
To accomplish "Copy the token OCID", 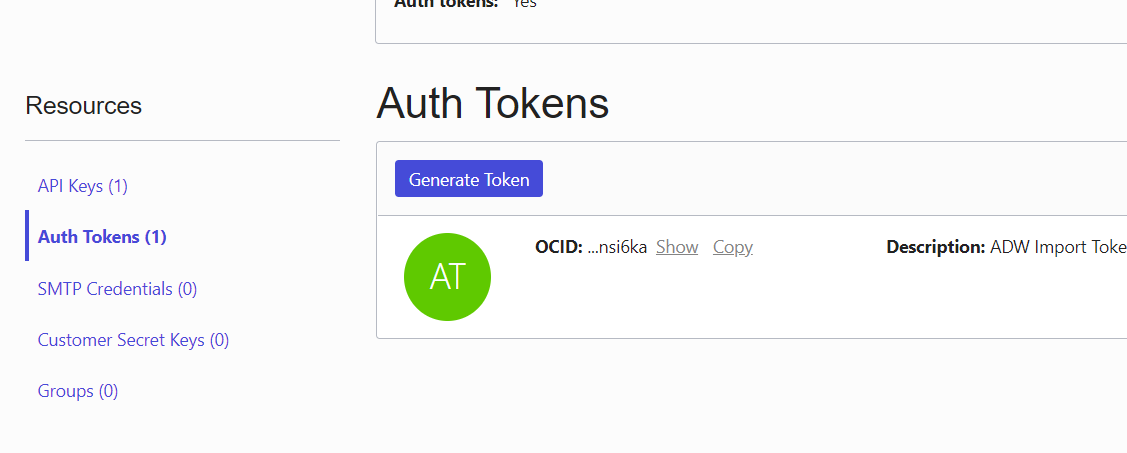I will point(732,247).
